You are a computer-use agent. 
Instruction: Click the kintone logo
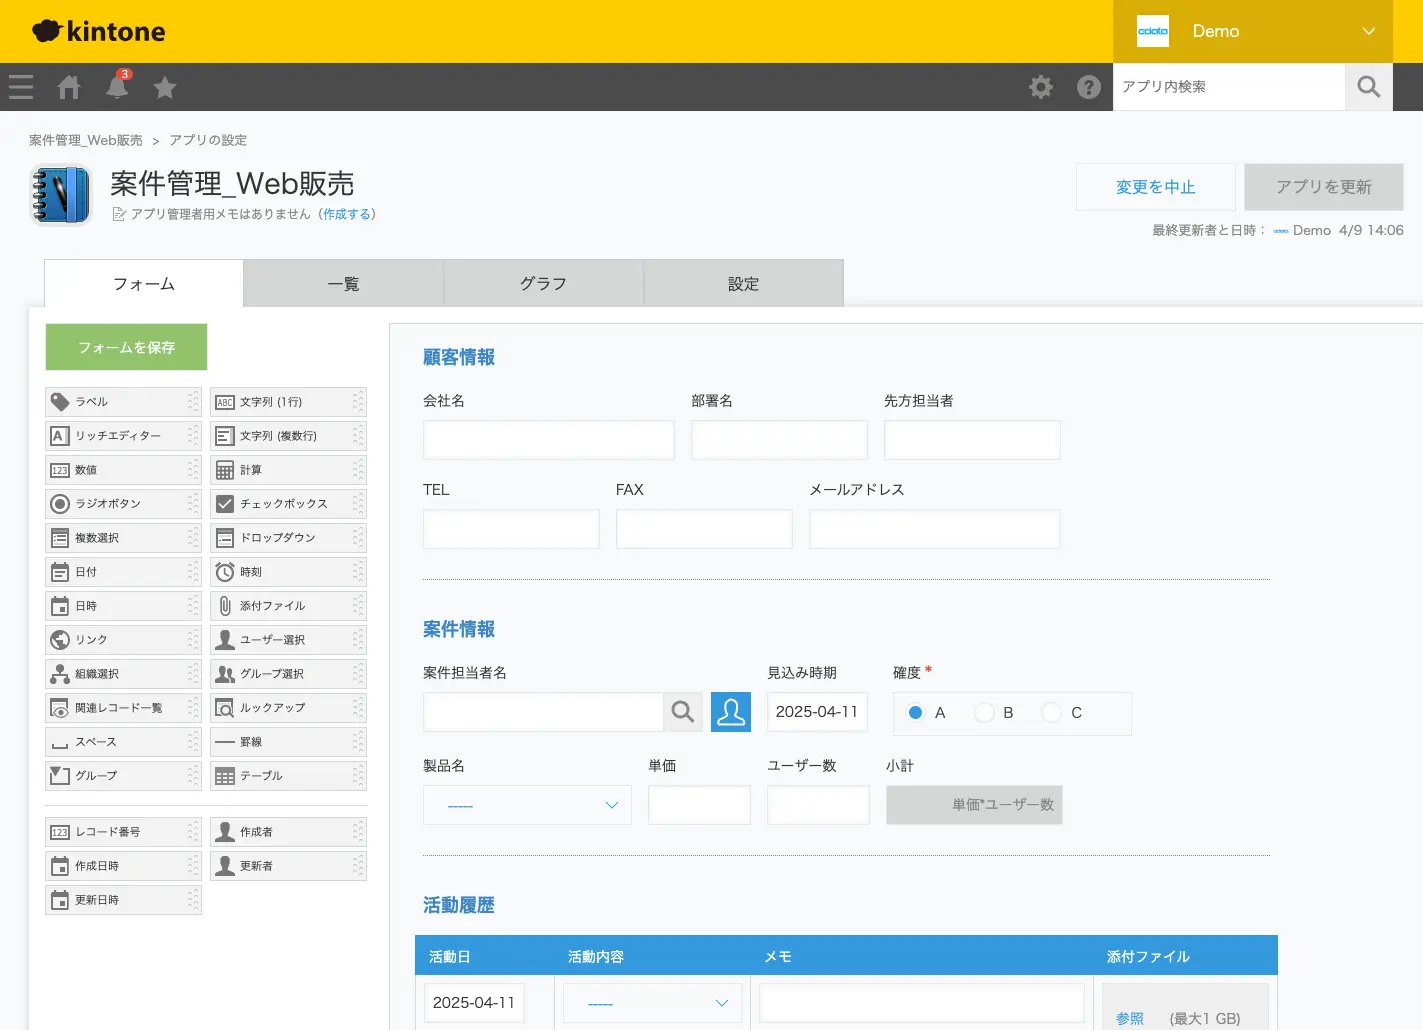tap(99, 31)
